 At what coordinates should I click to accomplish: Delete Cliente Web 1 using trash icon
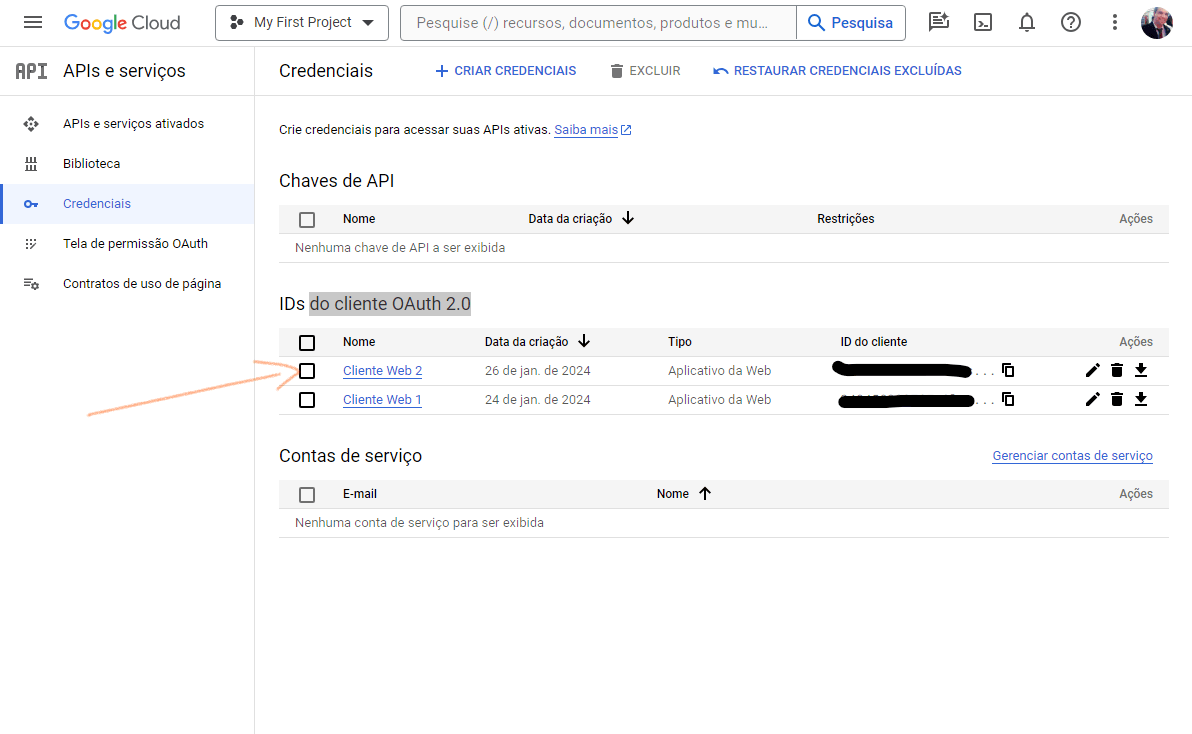(x=1117, y=400)
